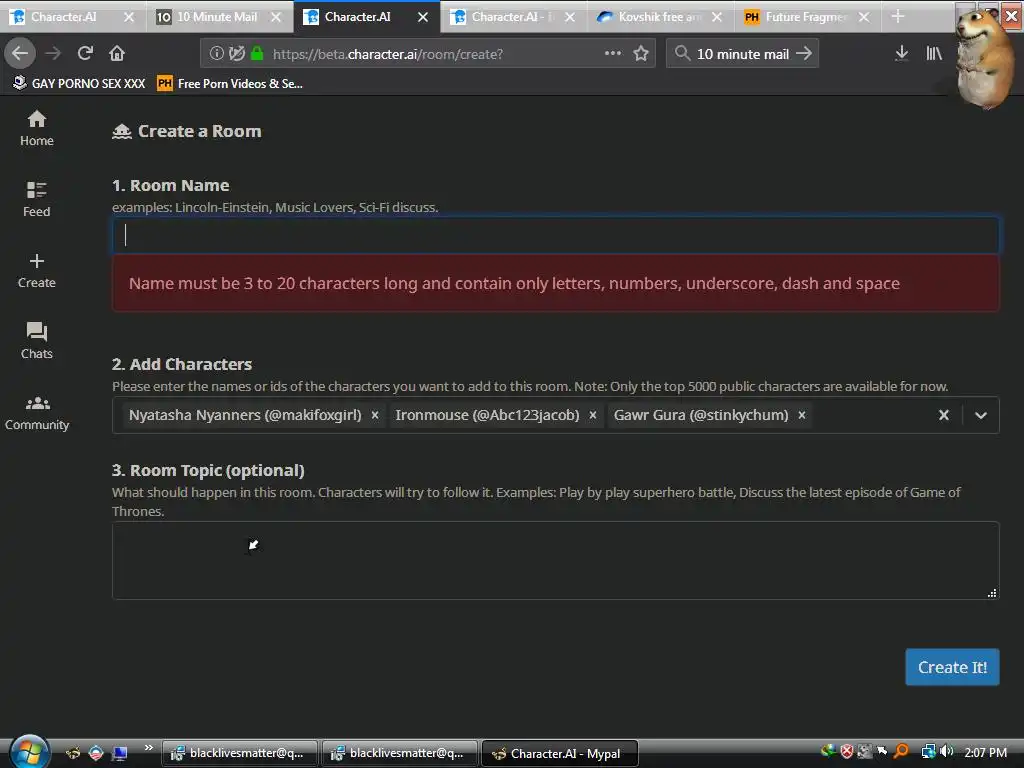The image size is (1024, 768).
Task: Click the network tray icon
Action: pyautogui.click(x=928, y=752)
